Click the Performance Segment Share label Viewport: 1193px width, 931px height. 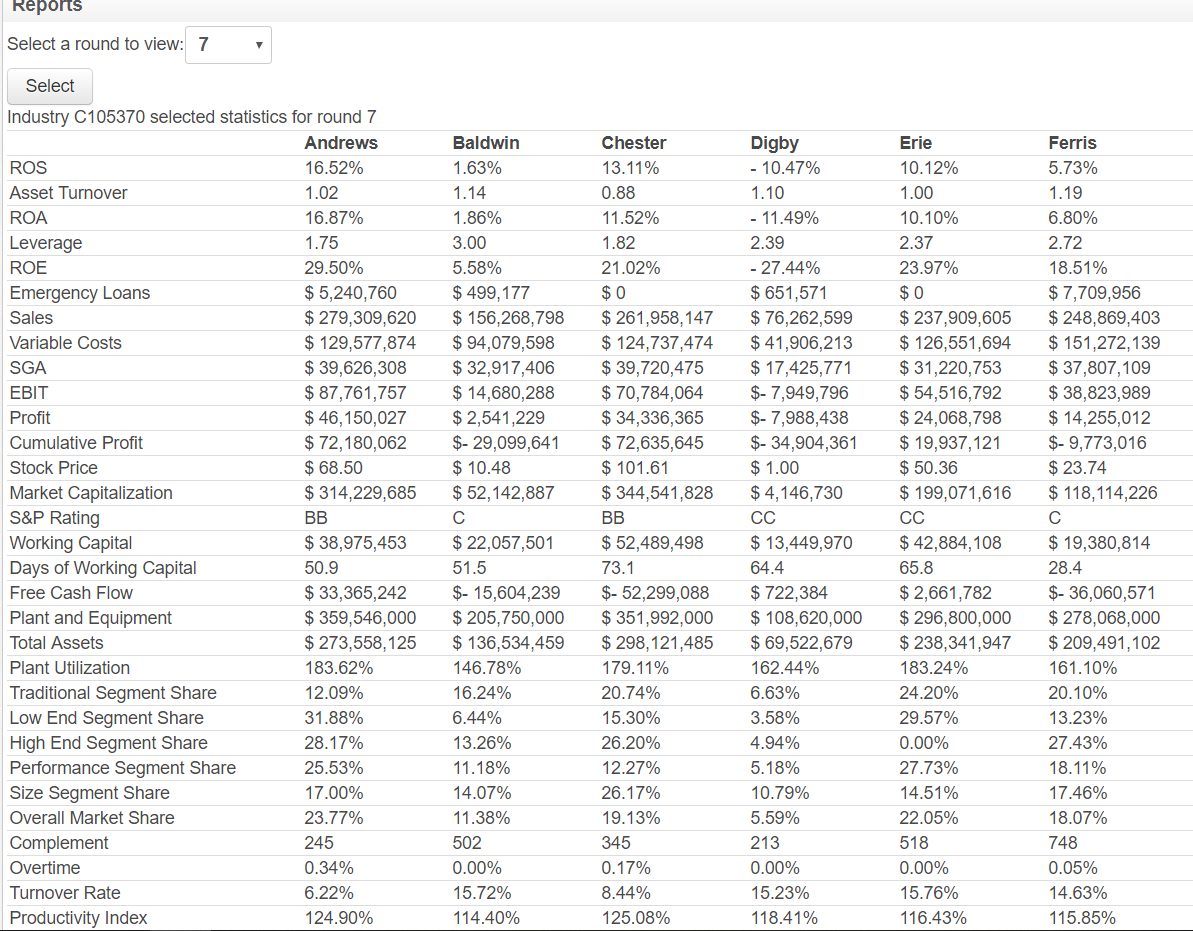(122, 768)
